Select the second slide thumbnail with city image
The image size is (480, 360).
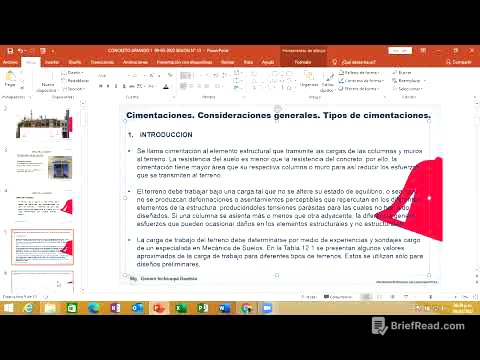pyautogui.click(x=44, y=124)
